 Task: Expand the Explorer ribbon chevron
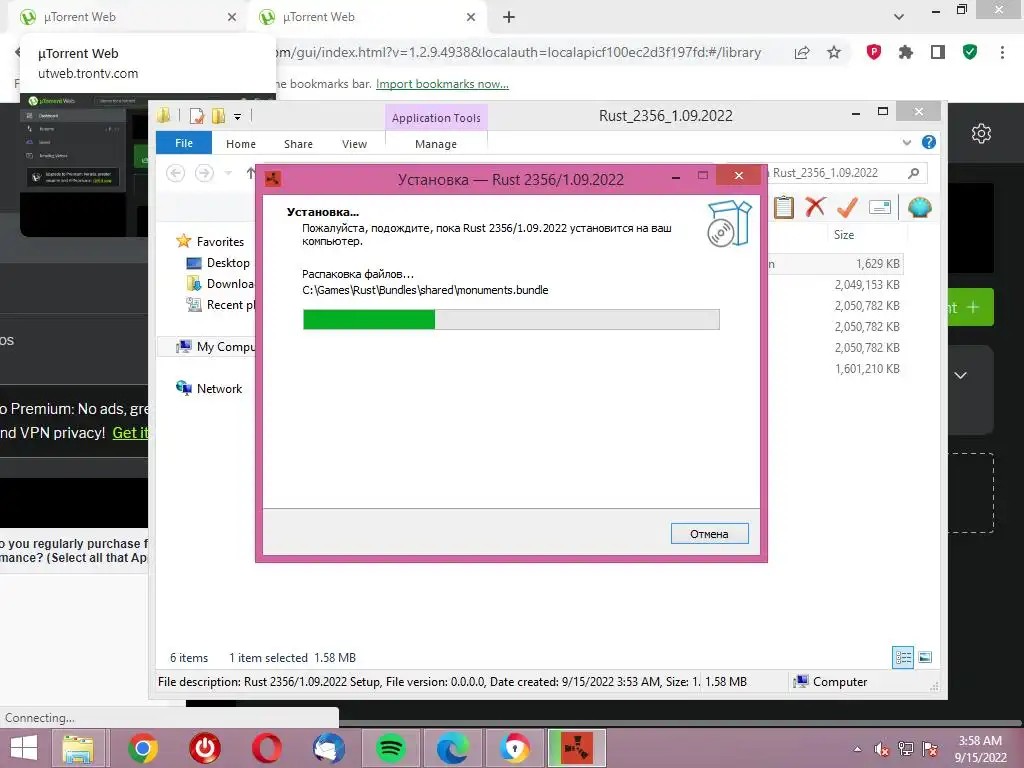point(907,142)
